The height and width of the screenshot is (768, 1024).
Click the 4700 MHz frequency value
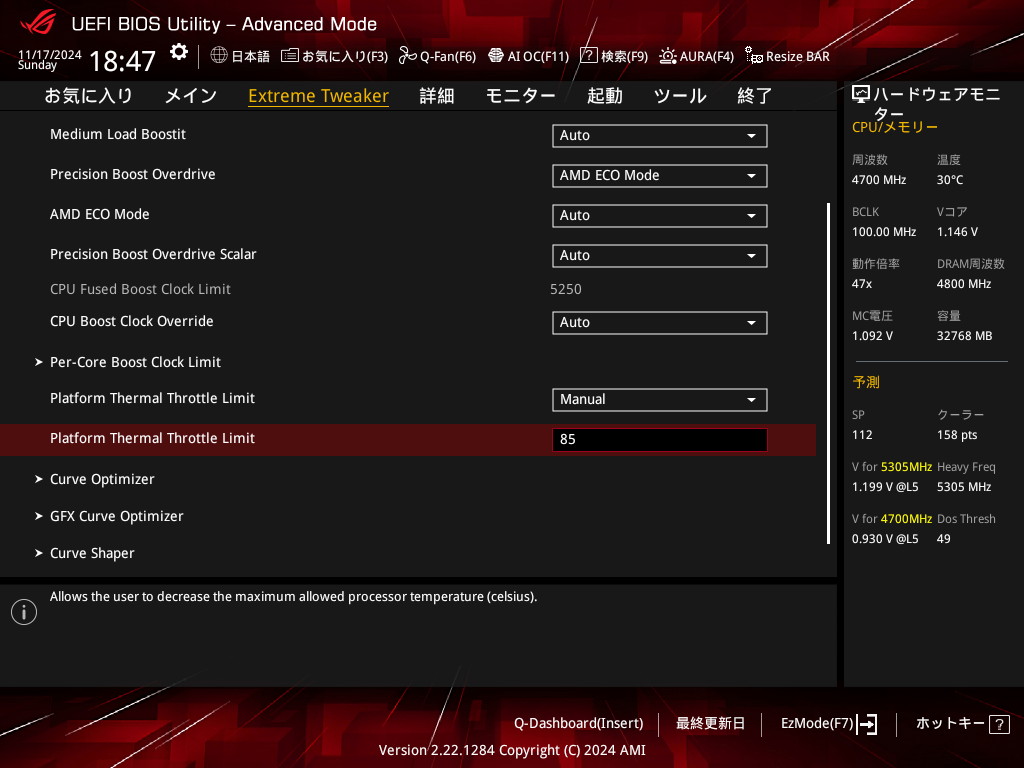[878, 180]
